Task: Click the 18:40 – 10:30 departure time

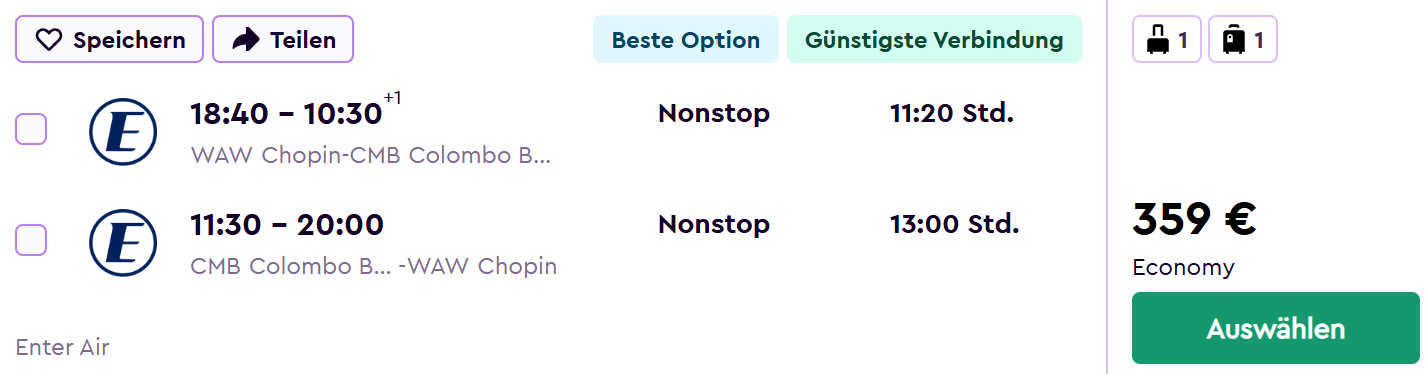Action: [x=286, y=115]
